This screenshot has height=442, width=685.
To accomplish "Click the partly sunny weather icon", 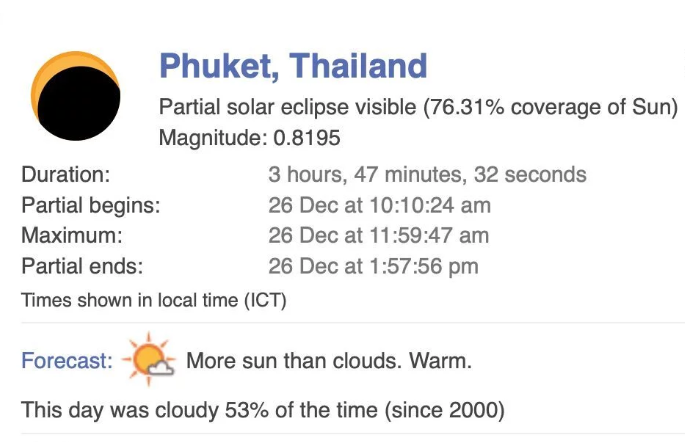I will coord(149,359).
